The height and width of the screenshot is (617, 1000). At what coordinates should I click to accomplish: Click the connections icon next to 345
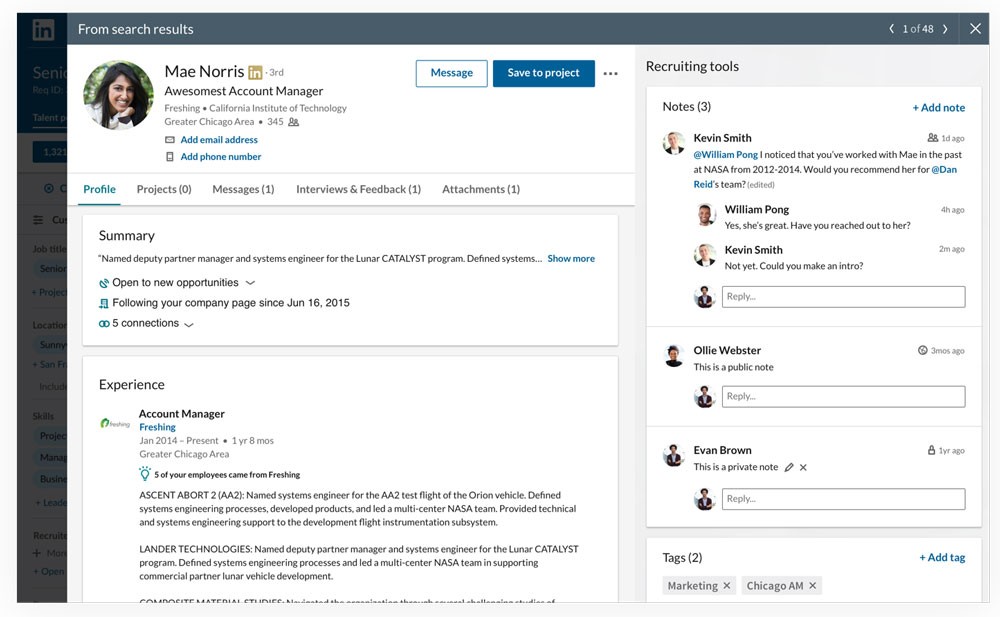tap(293, 122)
